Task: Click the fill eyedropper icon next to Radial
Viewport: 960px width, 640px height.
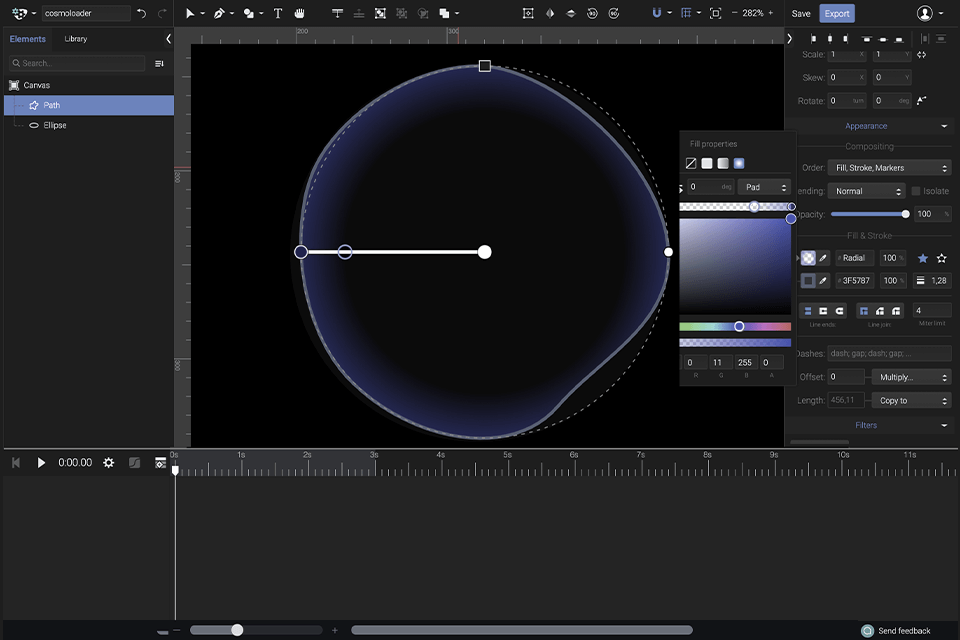Action: coord(824,258)
